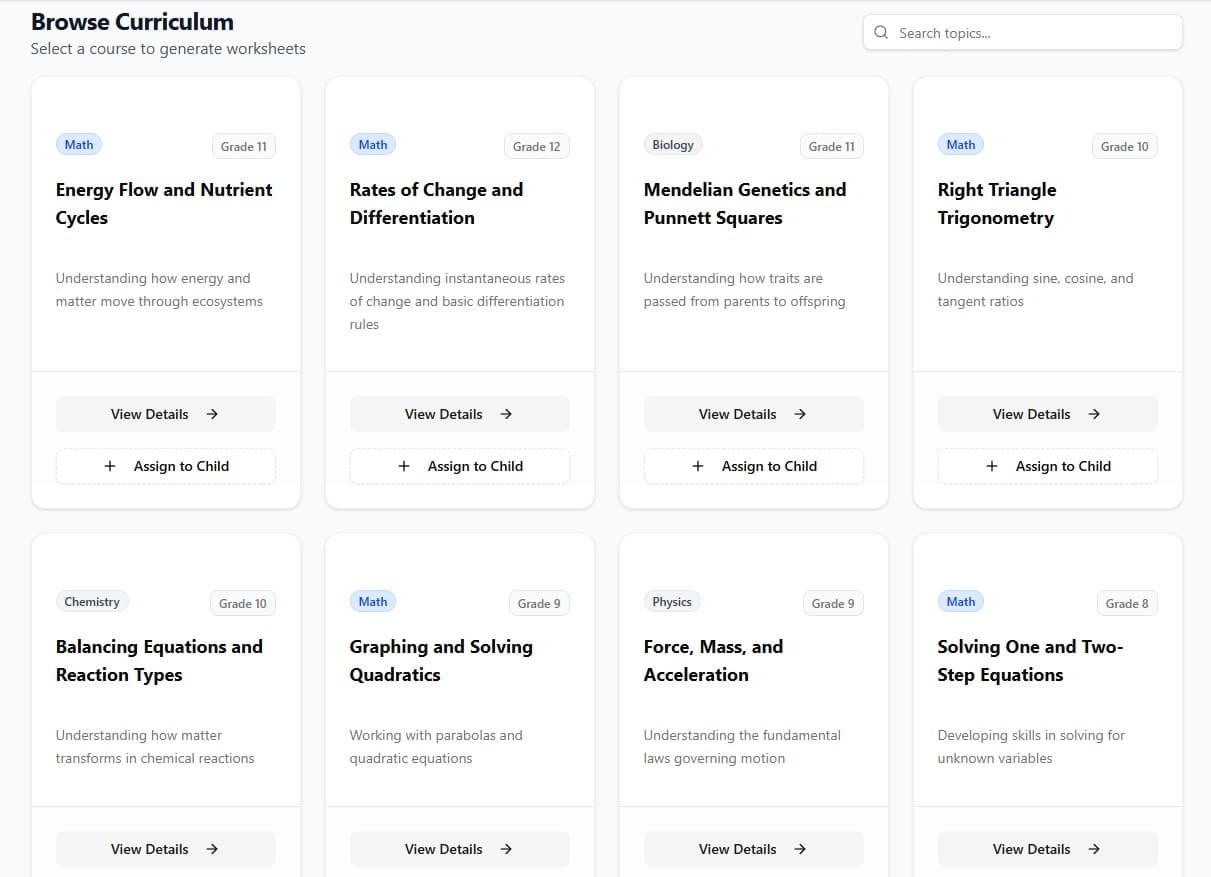This screenshot has width=1211, height=877.
Task: Select the Biology tag on Mendelian Genetics
Action: click(x=673, y=145)
